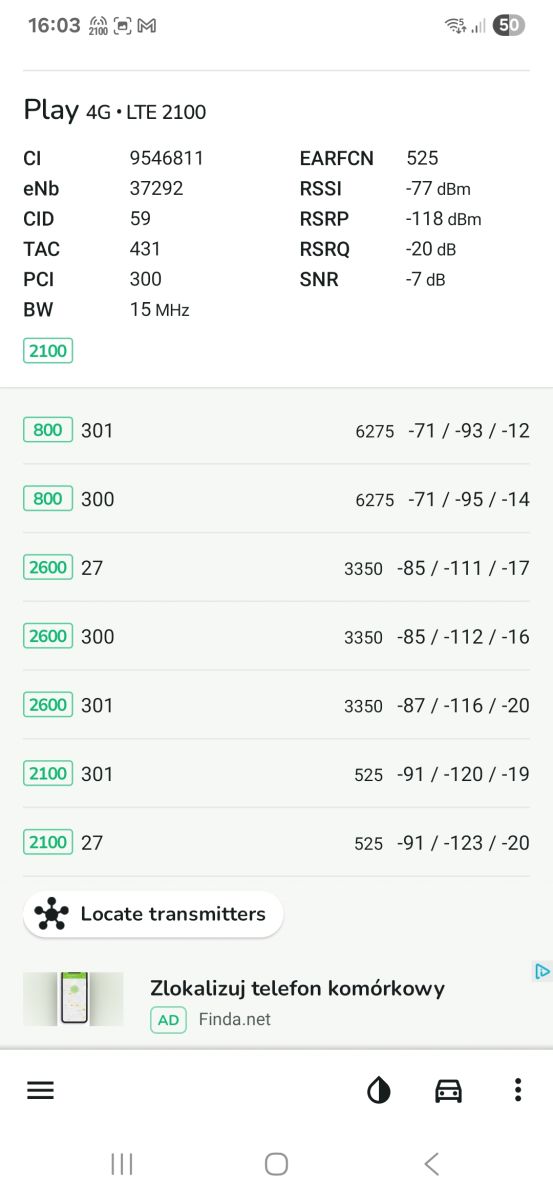Screen dimensions: 553x1200
Task: Open the hamburger menu
Action: (40, 1091)
